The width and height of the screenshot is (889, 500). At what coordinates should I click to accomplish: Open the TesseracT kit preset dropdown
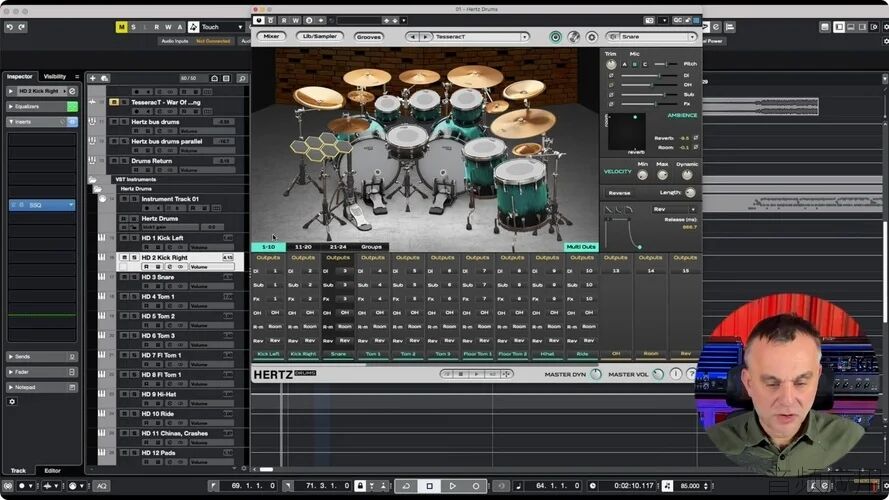pos(524,37)
